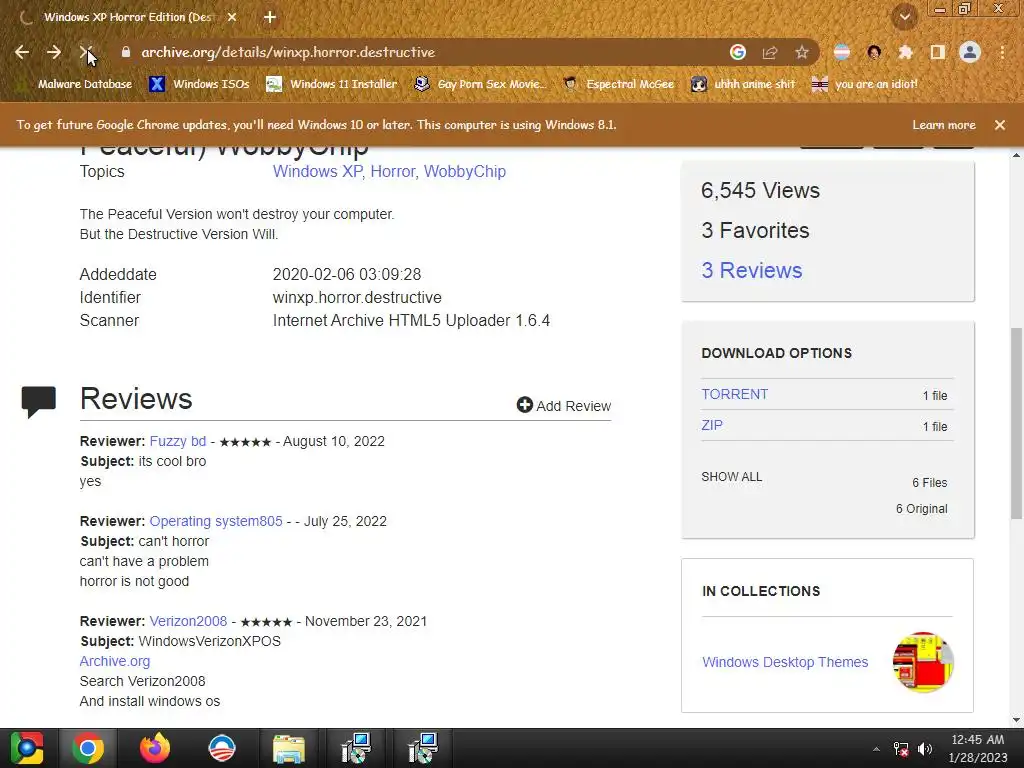Open the Chrome three-dot menu
Viewport: 1024px width, 768px height.
click(x=1002, y=52)
